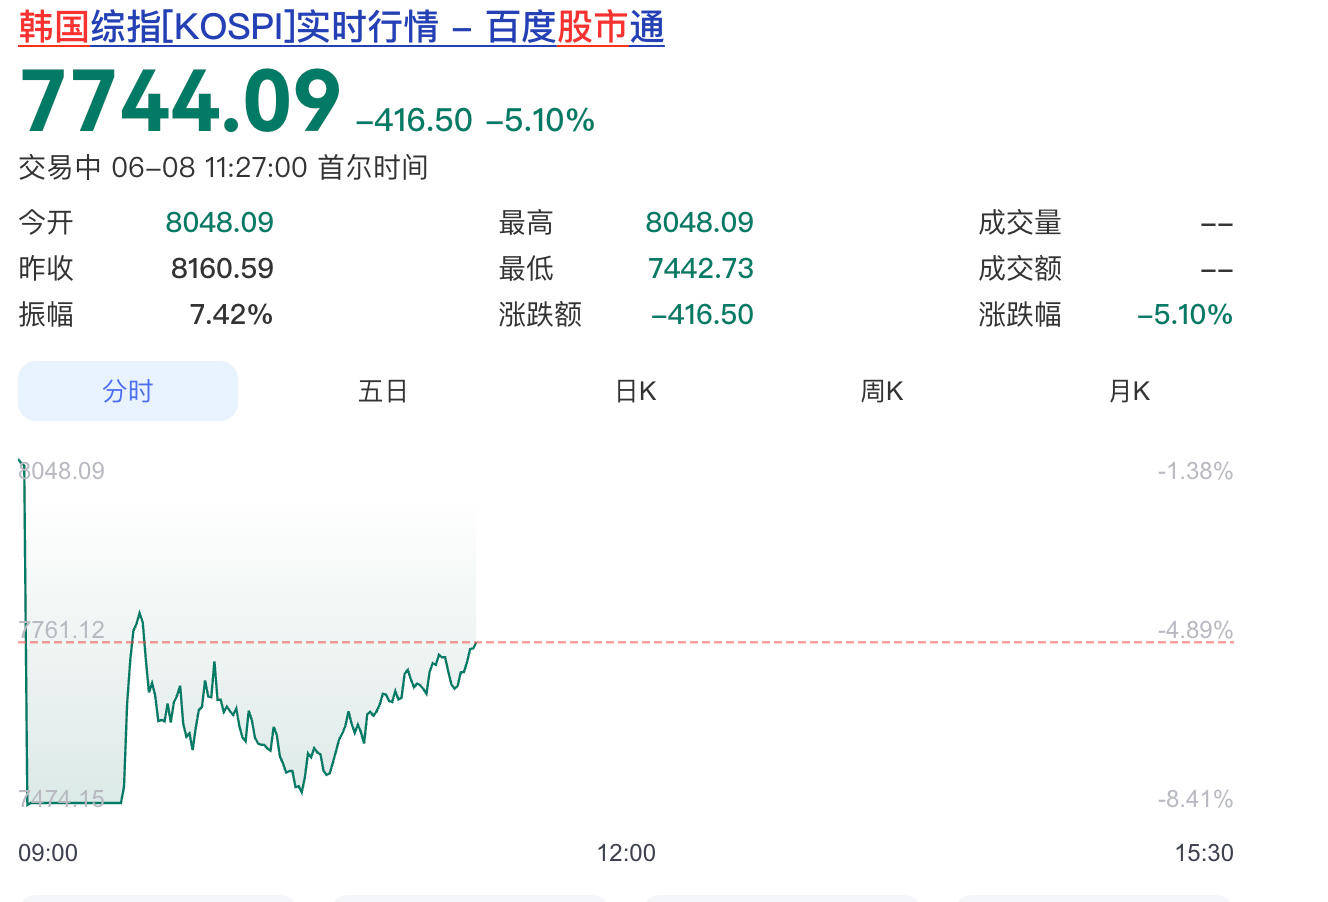1328x902 pixels.
Task: Click the 最高 label
Action: pyautogui.click(x=526, y=222)
